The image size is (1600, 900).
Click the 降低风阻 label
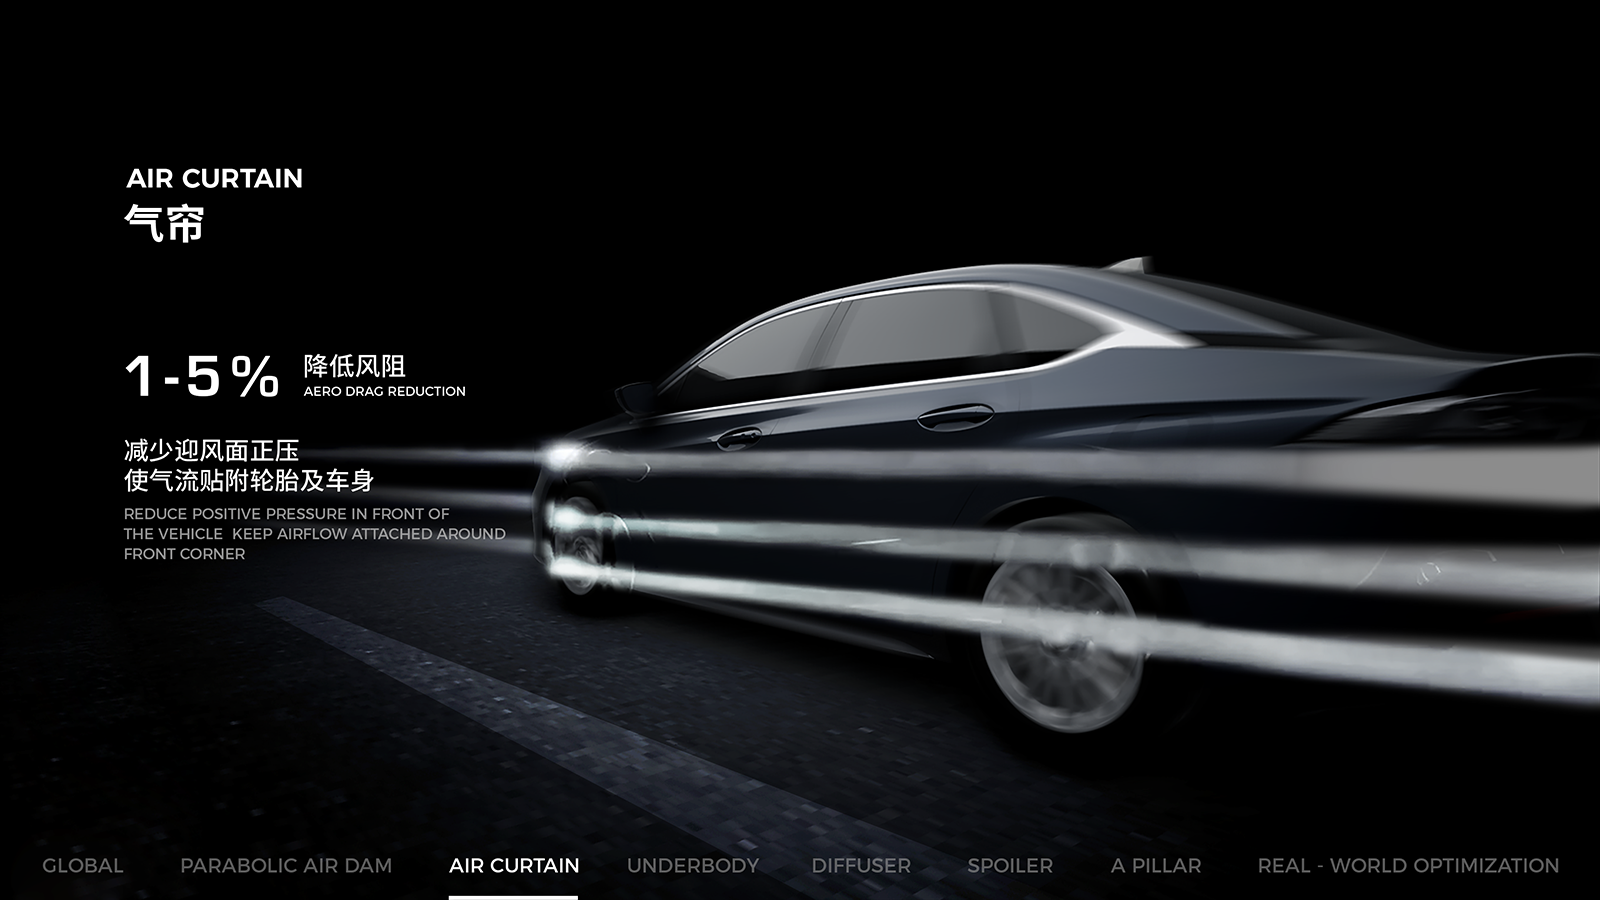pyautogui.click(x=354, y=366)
